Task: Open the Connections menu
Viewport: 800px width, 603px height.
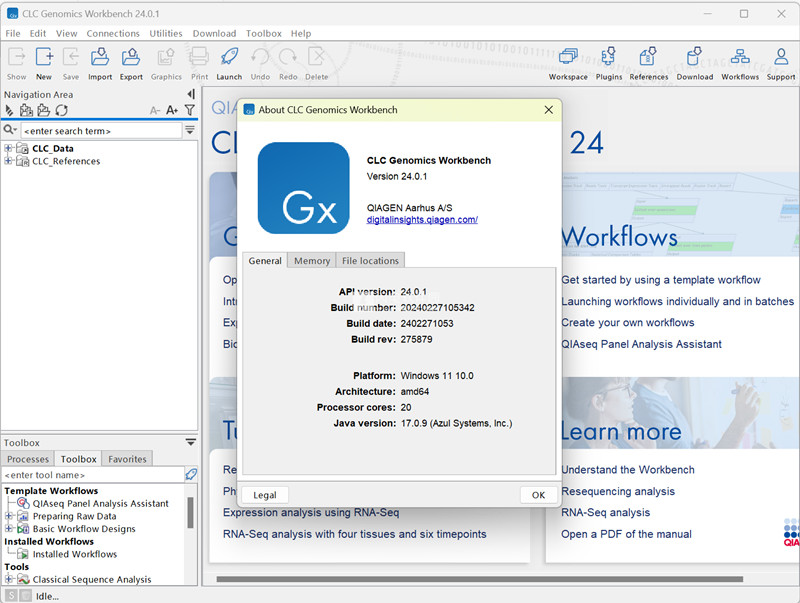Action: tap(113, 33)
